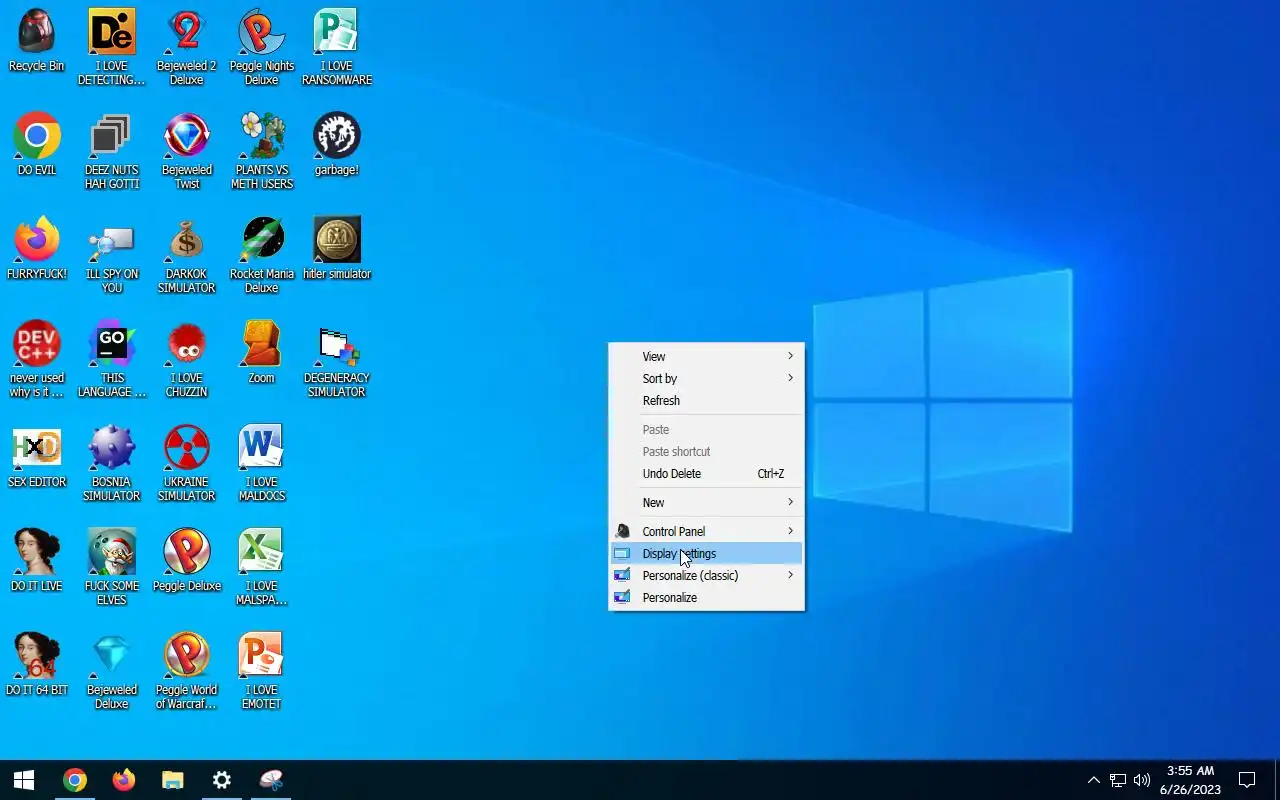Launch Peggle Nights Deluxe from desktop
The height and width of the screenshot is (800, 1280).
coord(262,47)
